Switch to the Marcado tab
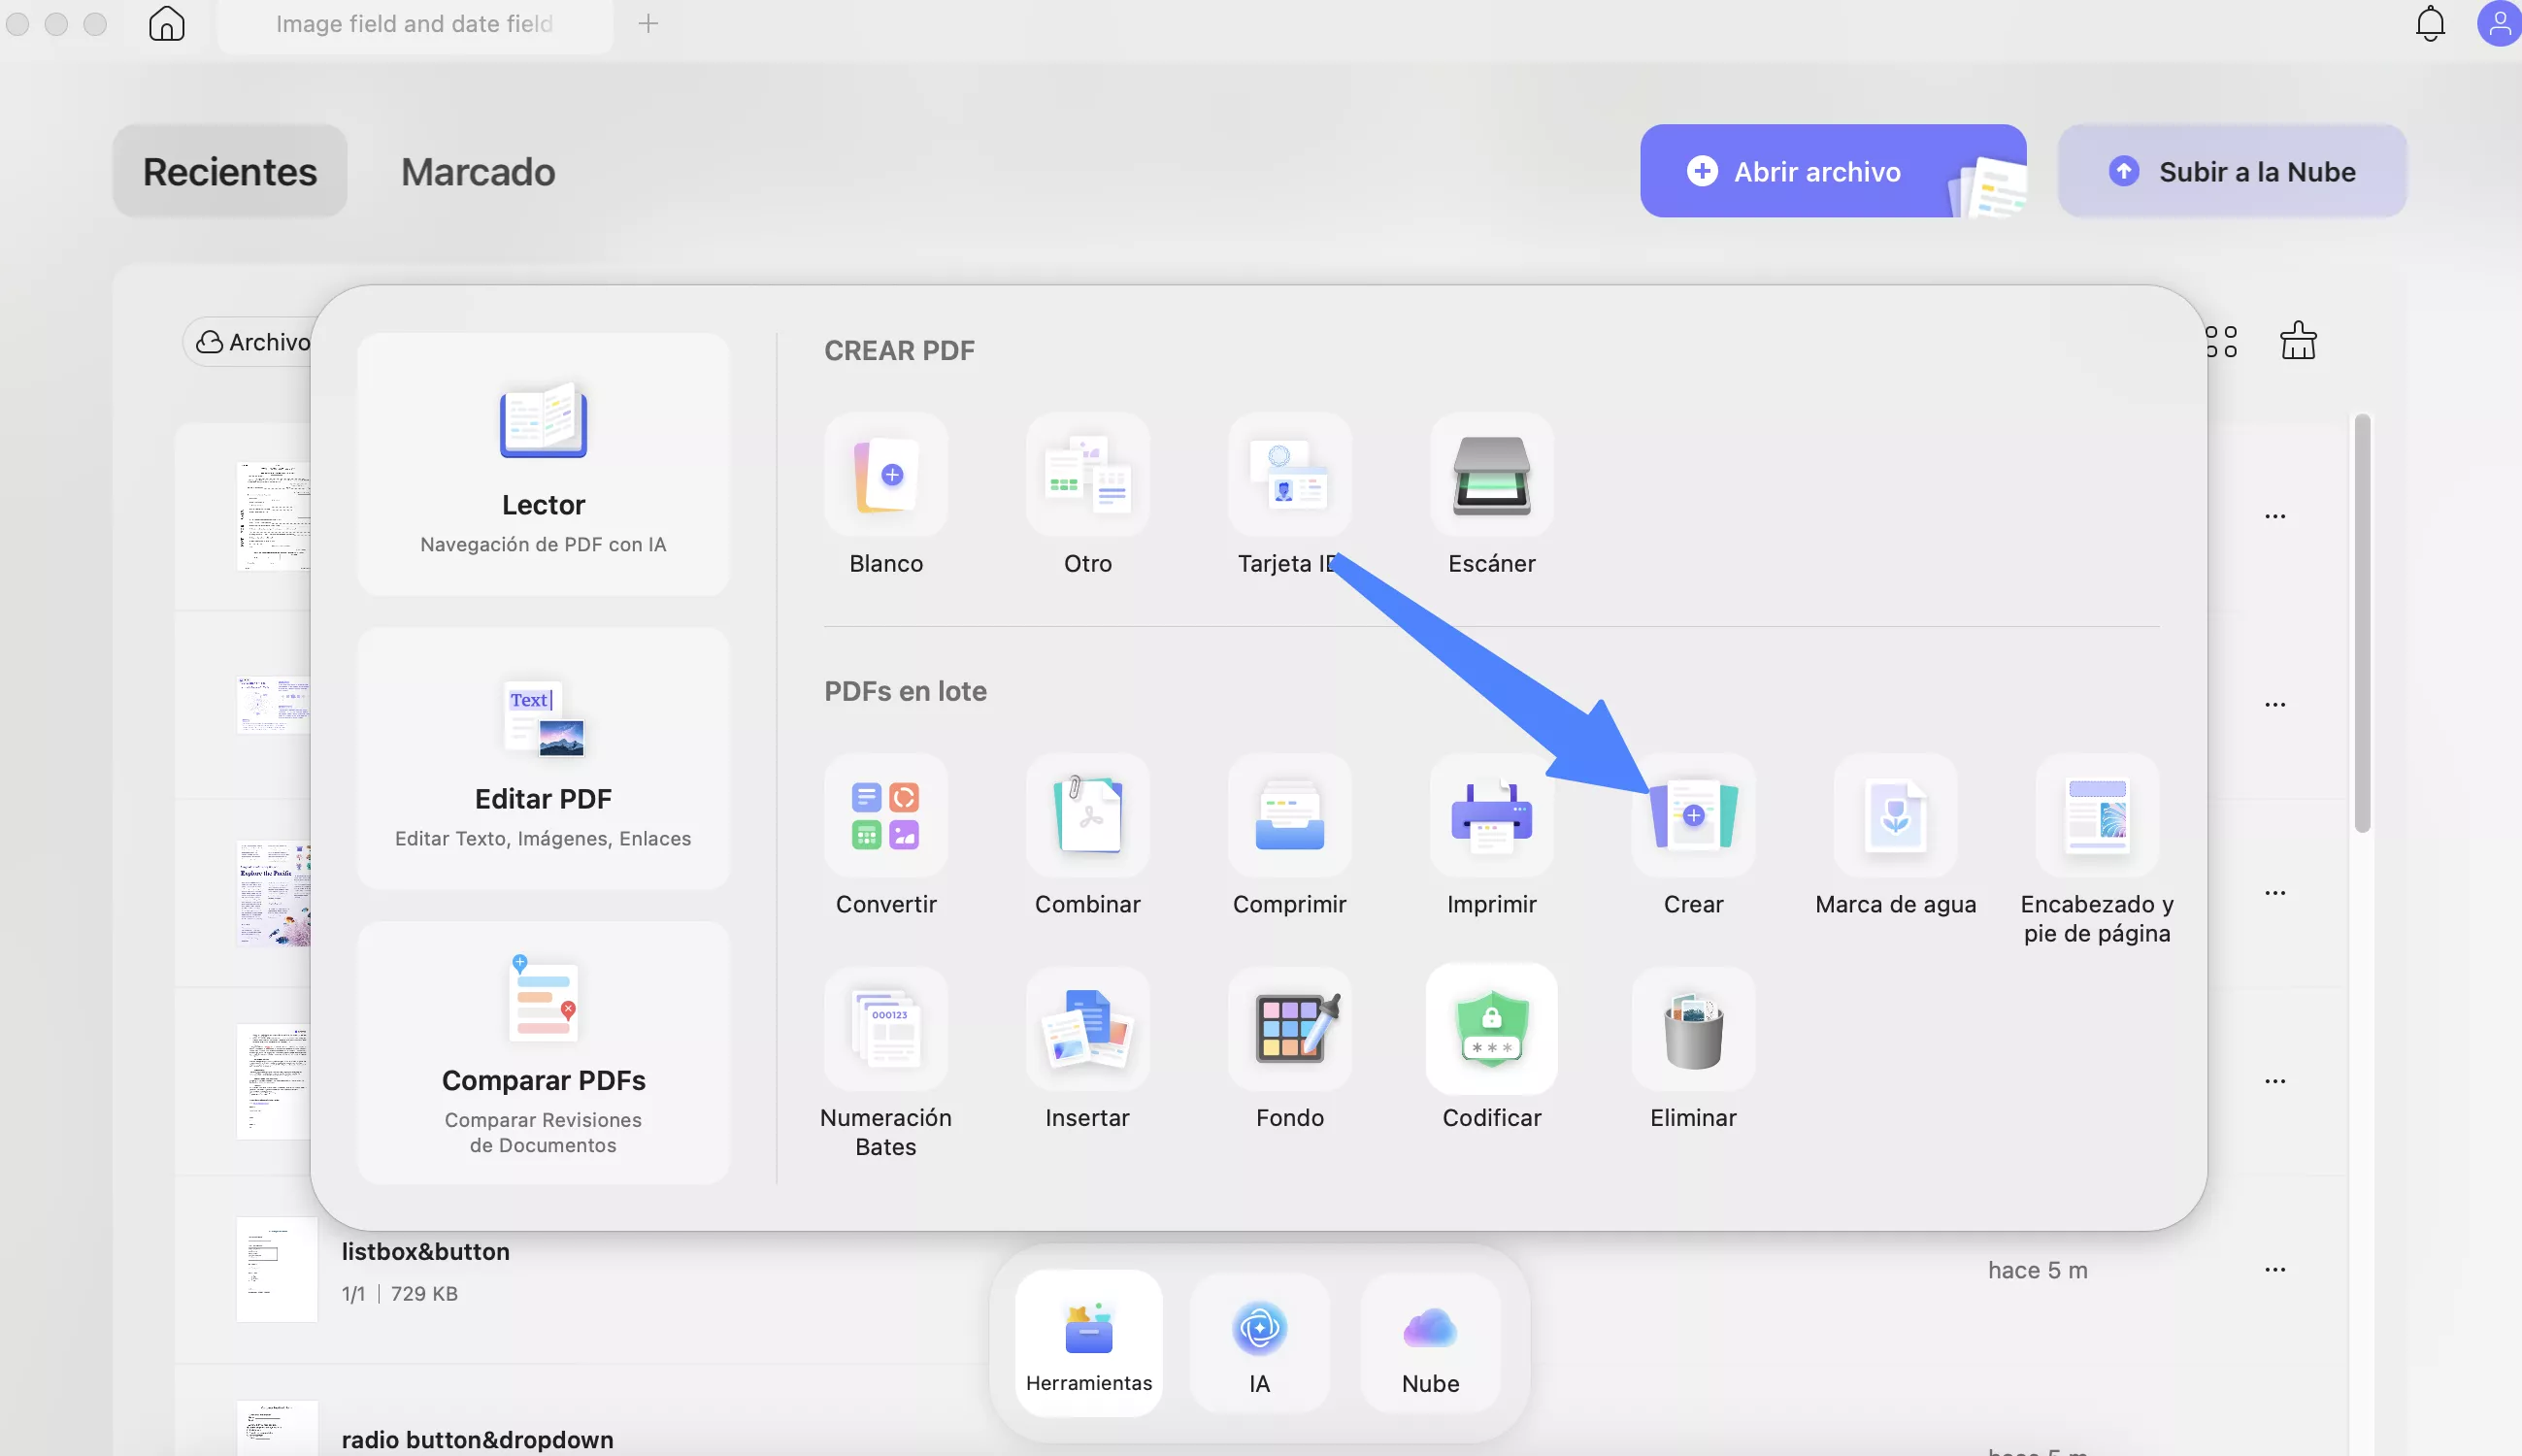The width and height of the screenshot is (2522, 1456). pyautogui.click(x=478, y=172)
